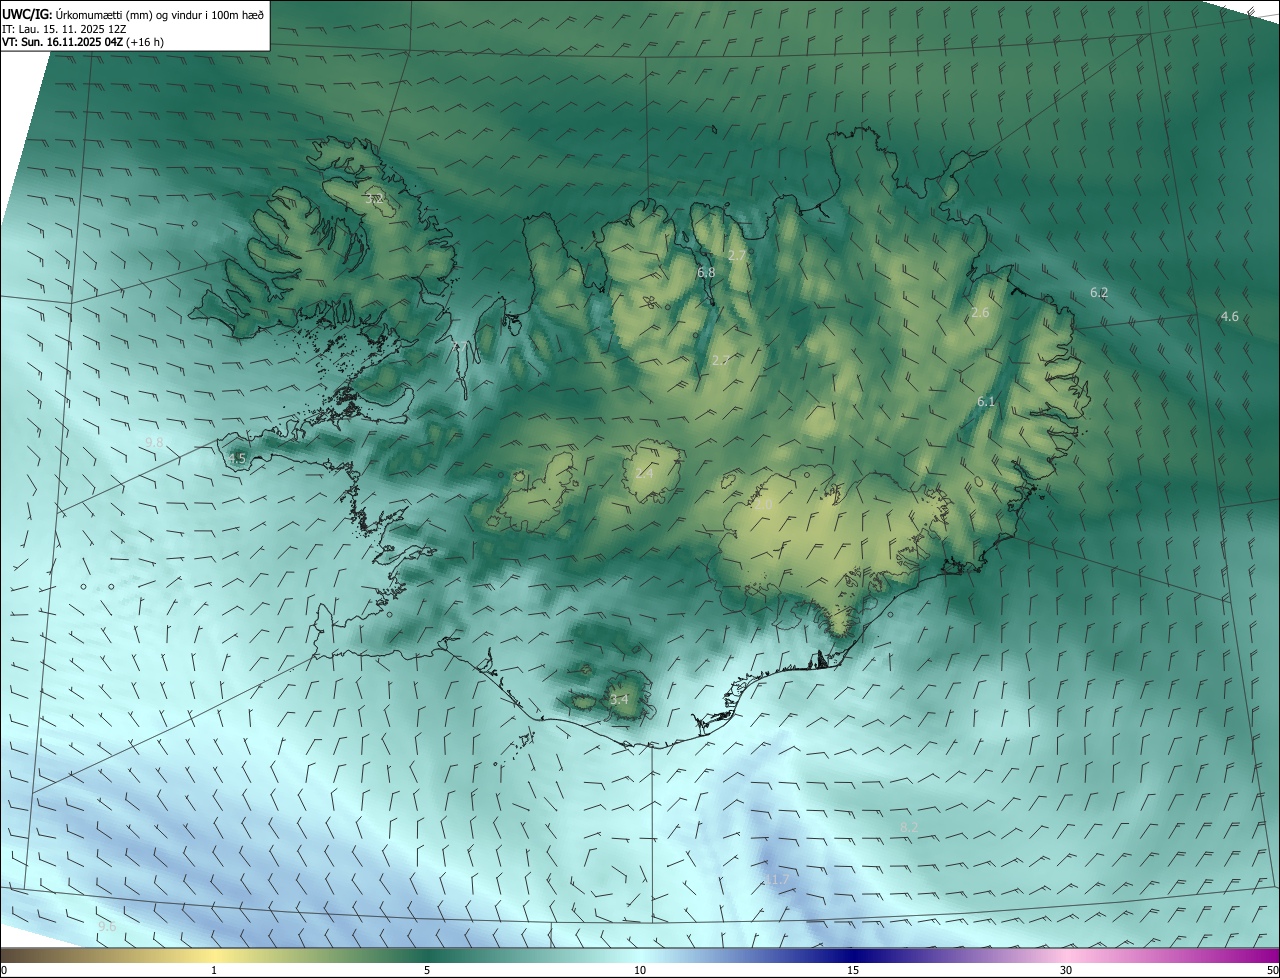Viewport: 1280px width, 978px height.
Task: Click the 2.7 value nearest the 6.8 label
Action: click(737, 256)
